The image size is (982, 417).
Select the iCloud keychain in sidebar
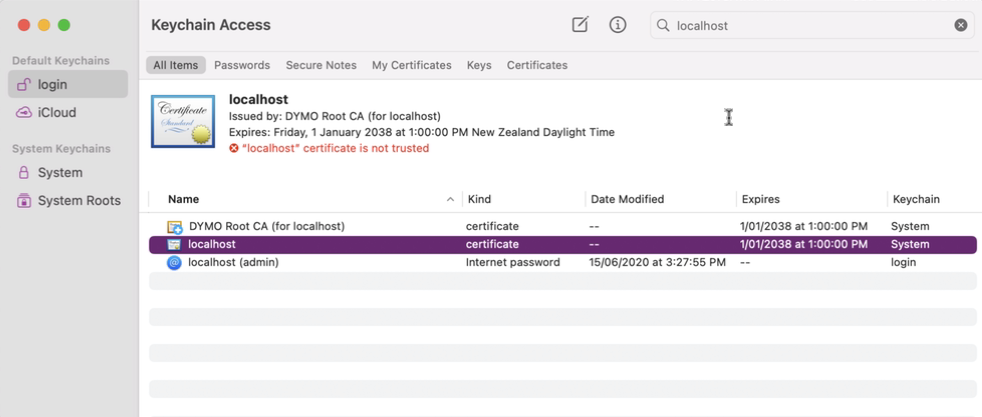coord(68,113)
